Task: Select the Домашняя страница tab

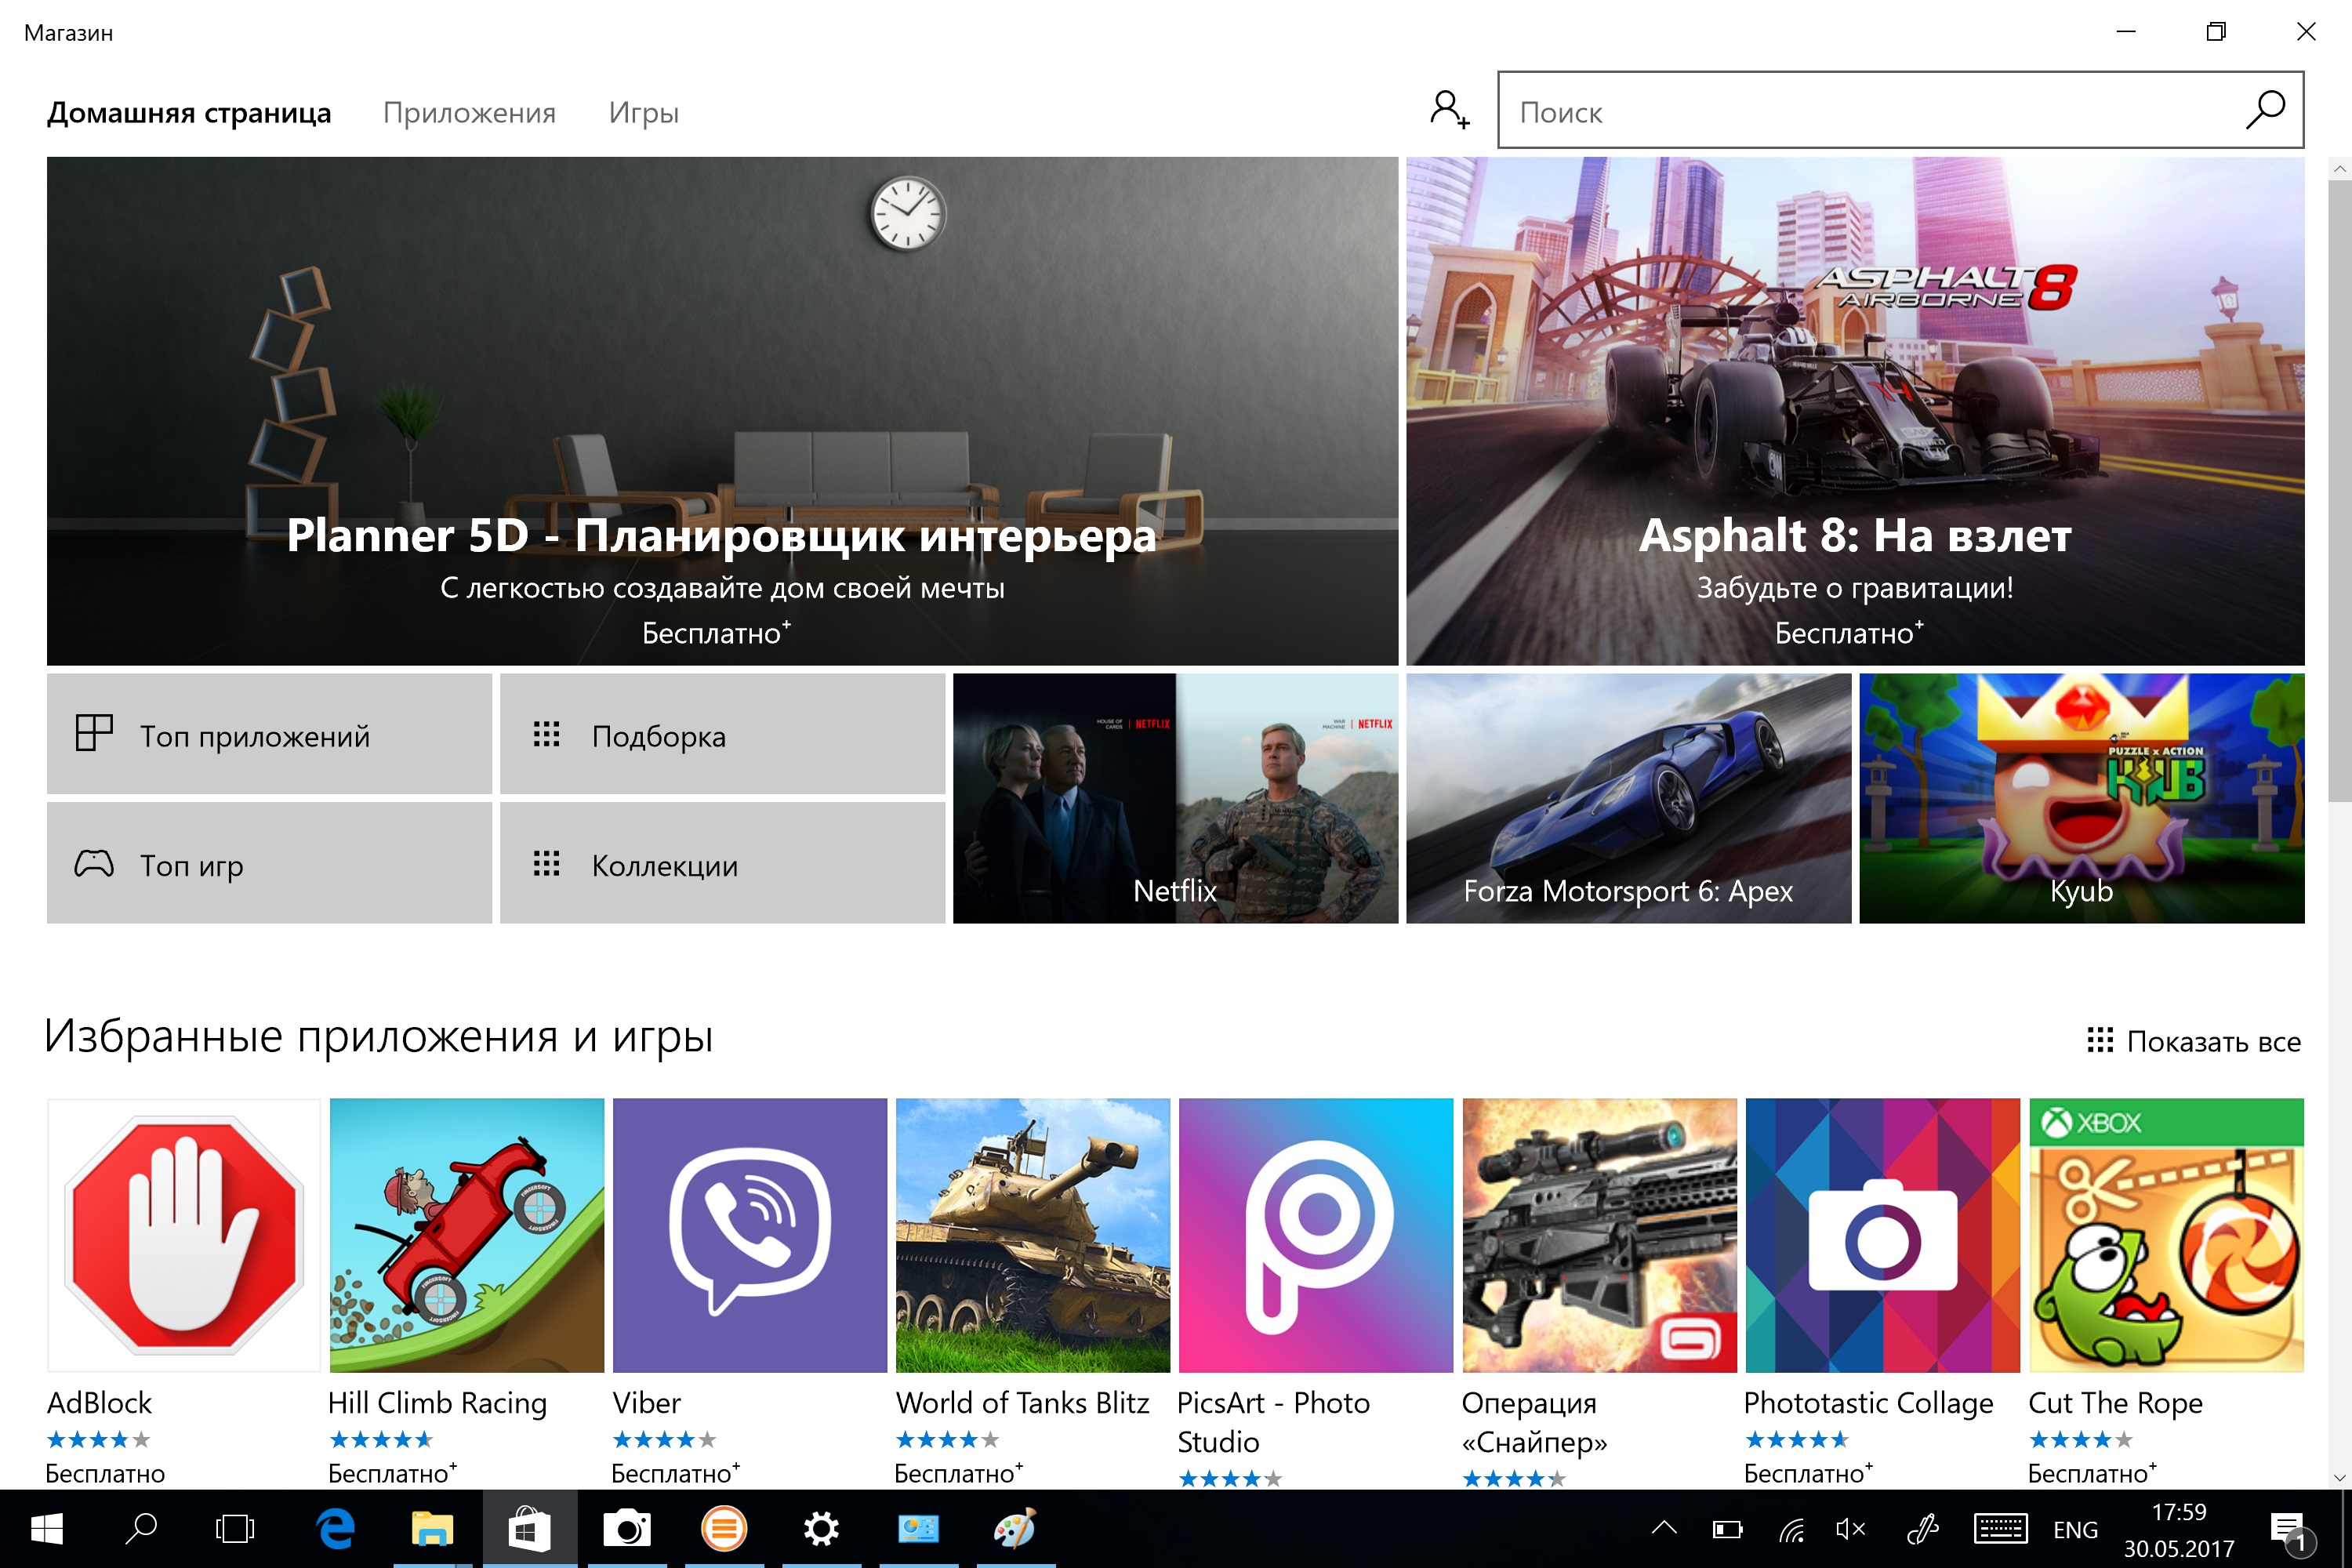Action: pyautogui.click(x=189, y=112)
